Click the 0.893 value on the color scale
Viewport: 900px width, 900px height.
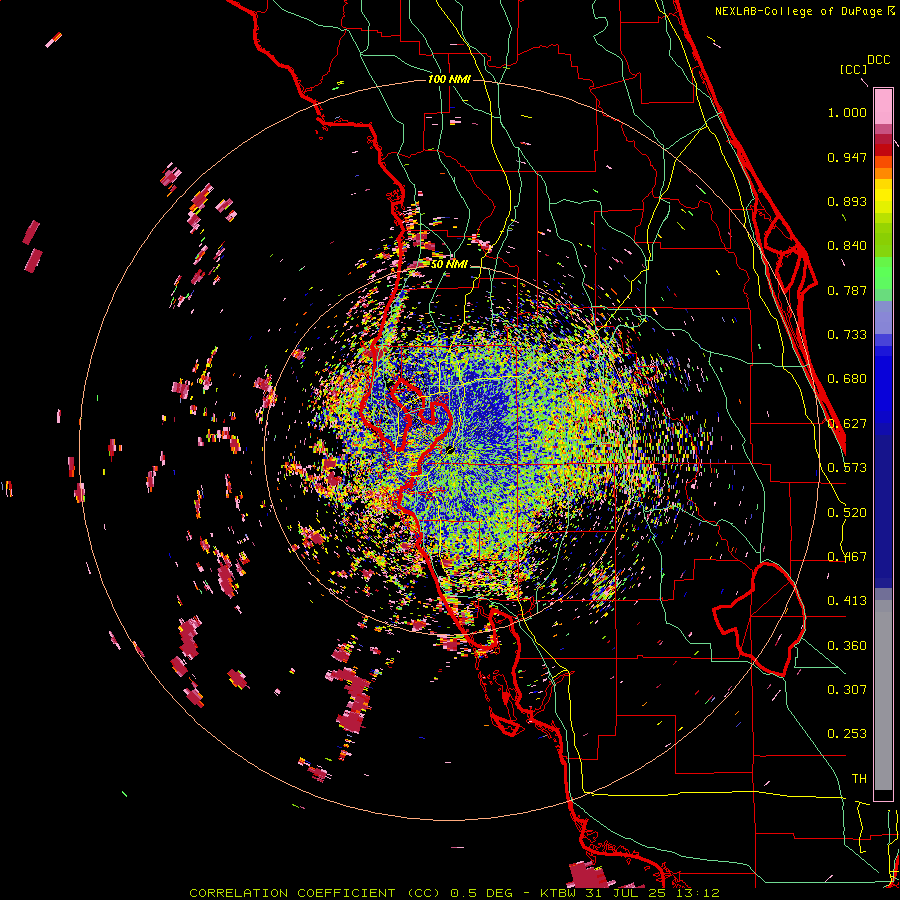point(847,201)
